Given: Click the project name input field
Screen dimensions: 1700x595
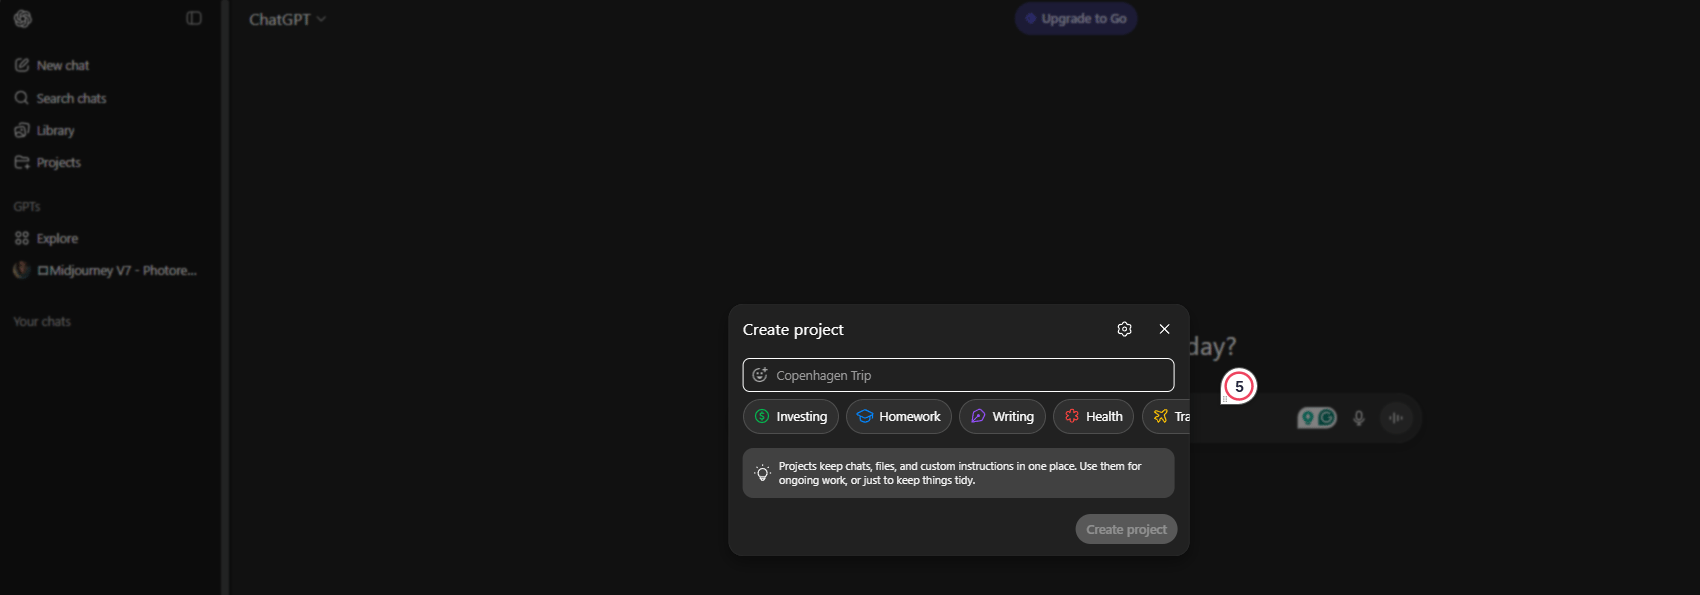Looking at the screenshot, I should point(958,375).
